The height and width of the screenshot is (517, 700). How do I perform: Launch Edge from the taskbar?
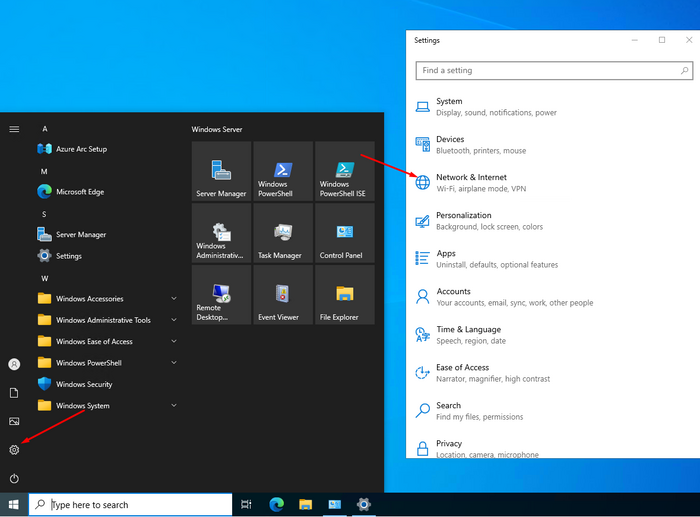276,504
